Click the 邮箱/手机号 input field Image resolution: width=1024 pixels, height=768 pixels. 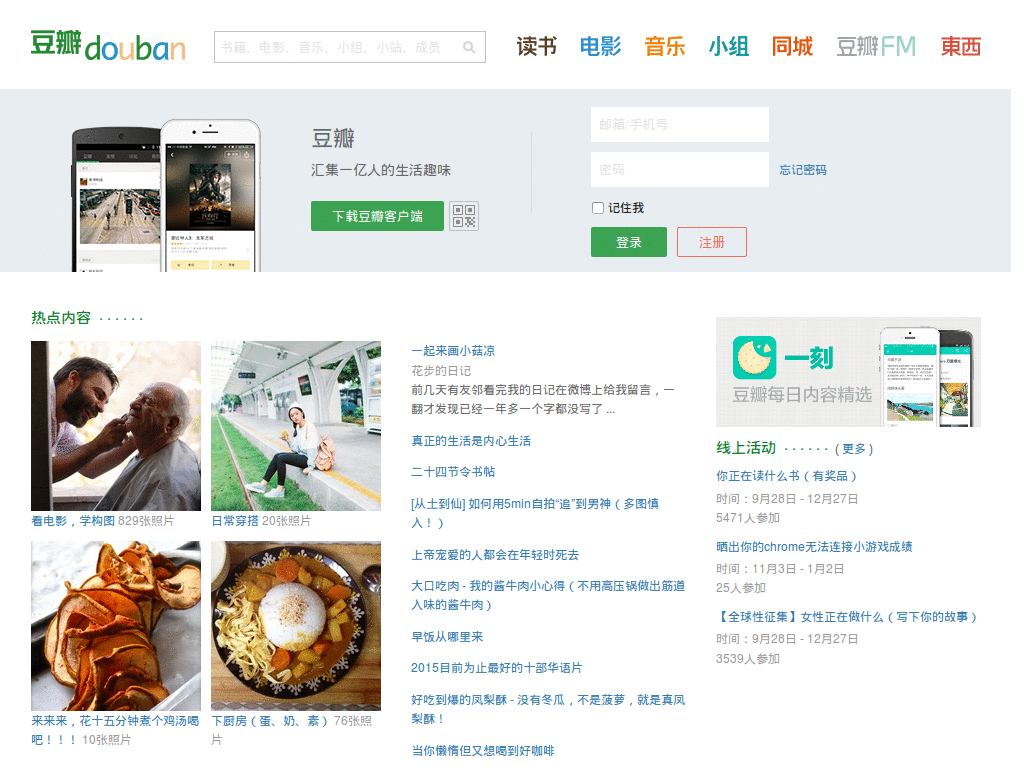679,124
